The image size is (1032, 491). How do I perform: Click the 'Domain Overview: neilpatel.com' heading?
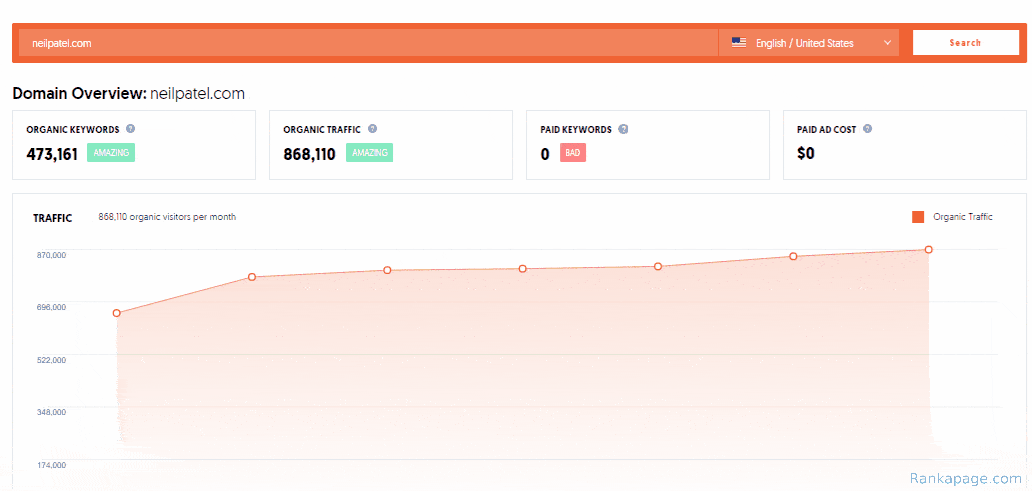point(128,93)
